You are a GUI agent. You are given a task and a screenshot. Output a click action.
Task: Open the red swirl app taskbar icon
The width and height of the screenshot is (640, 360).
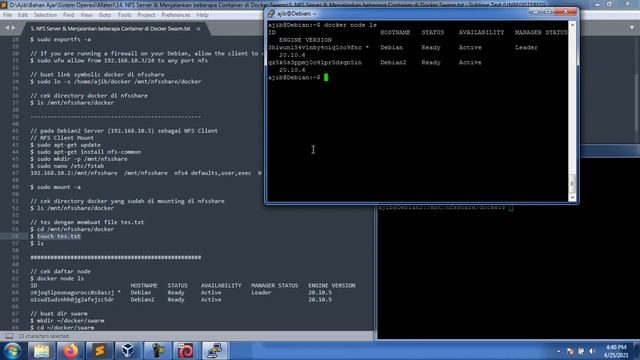pos(186,351)
